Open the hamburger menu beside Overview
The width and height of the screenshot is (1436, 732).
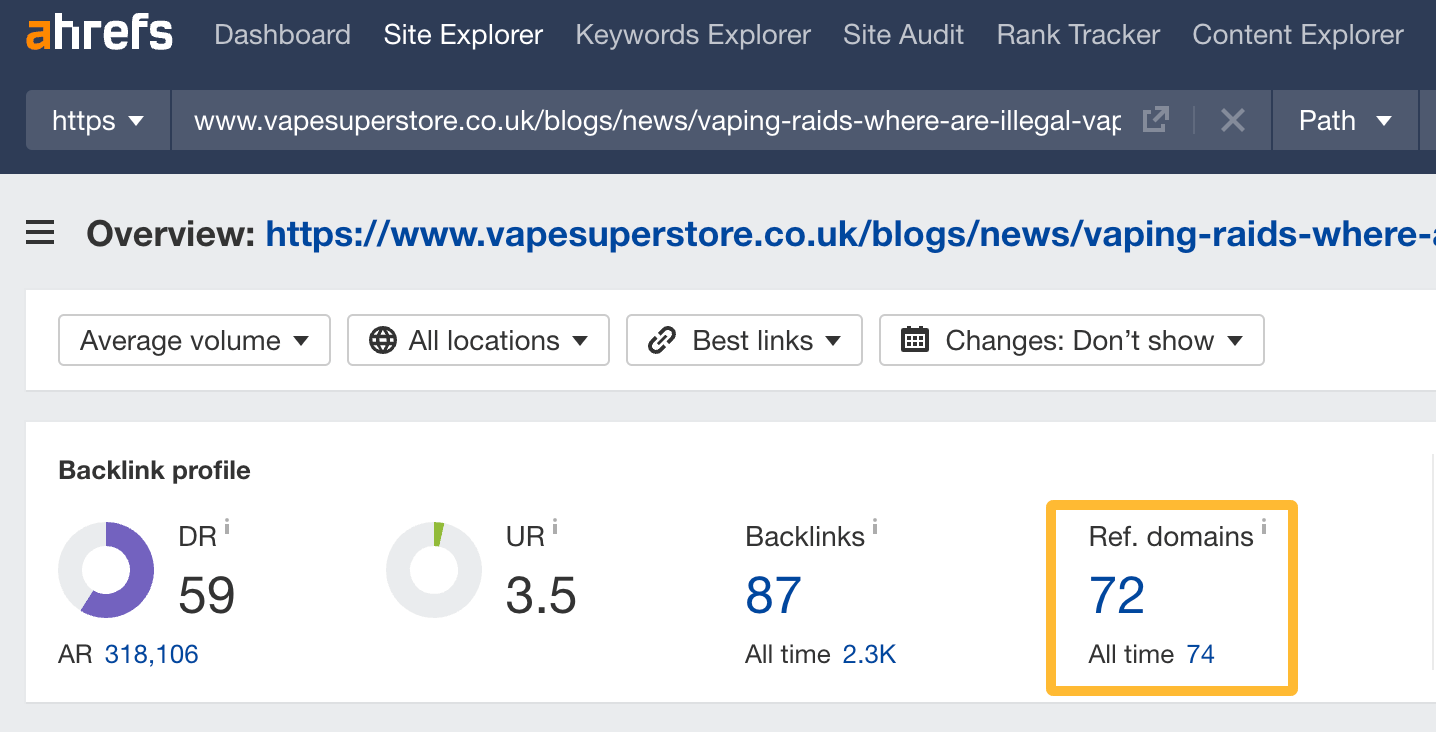(39, 233)
